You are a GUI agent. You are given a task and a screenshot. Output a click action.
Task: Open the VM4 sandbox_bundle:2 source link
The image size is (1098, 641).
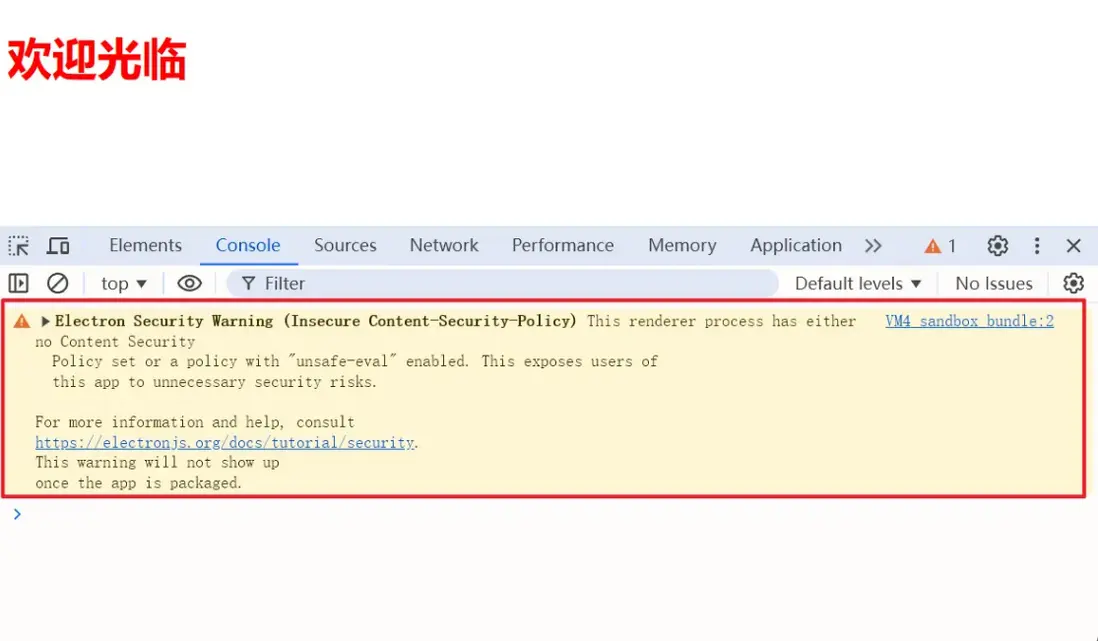[x=969, y=322]
